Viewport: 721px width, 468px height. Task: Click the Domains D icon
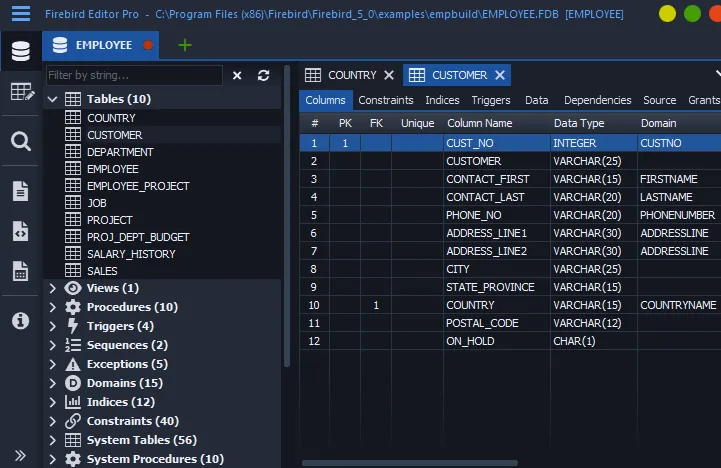(x=73, y=383)
